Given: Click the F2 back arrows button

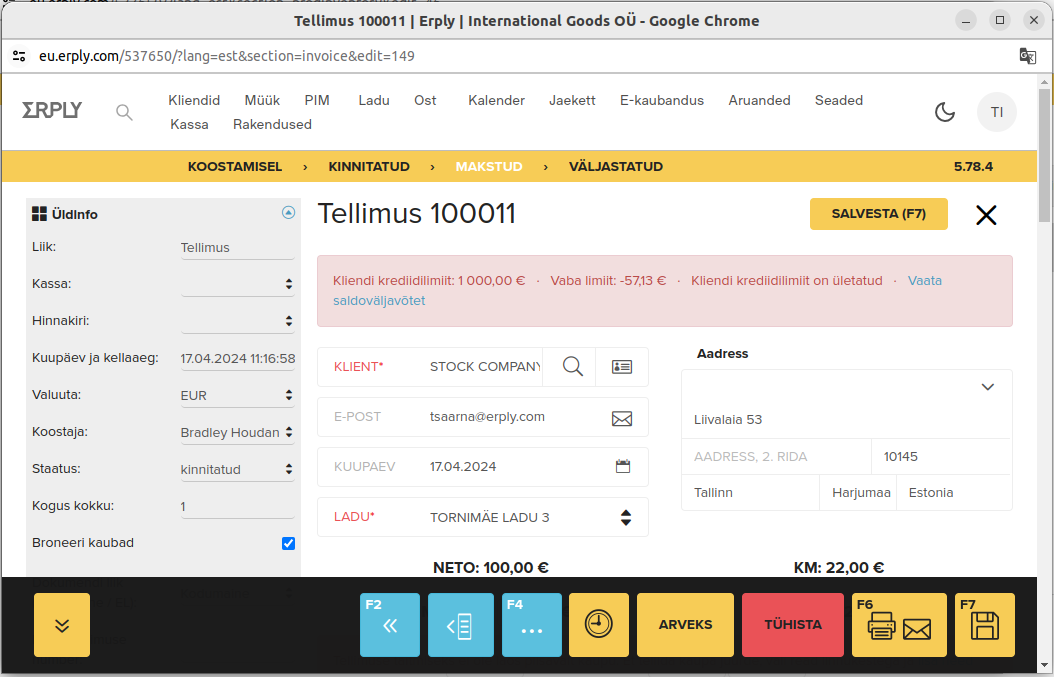Looking at the screenshot, I should [x=390, y=625].
